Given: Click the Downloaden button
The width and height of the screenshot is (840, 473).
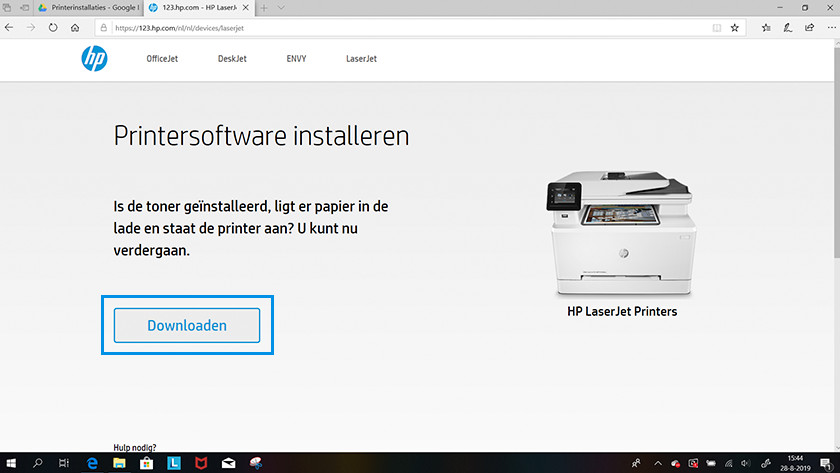Looking at the screenshot, I should point(187,326).
